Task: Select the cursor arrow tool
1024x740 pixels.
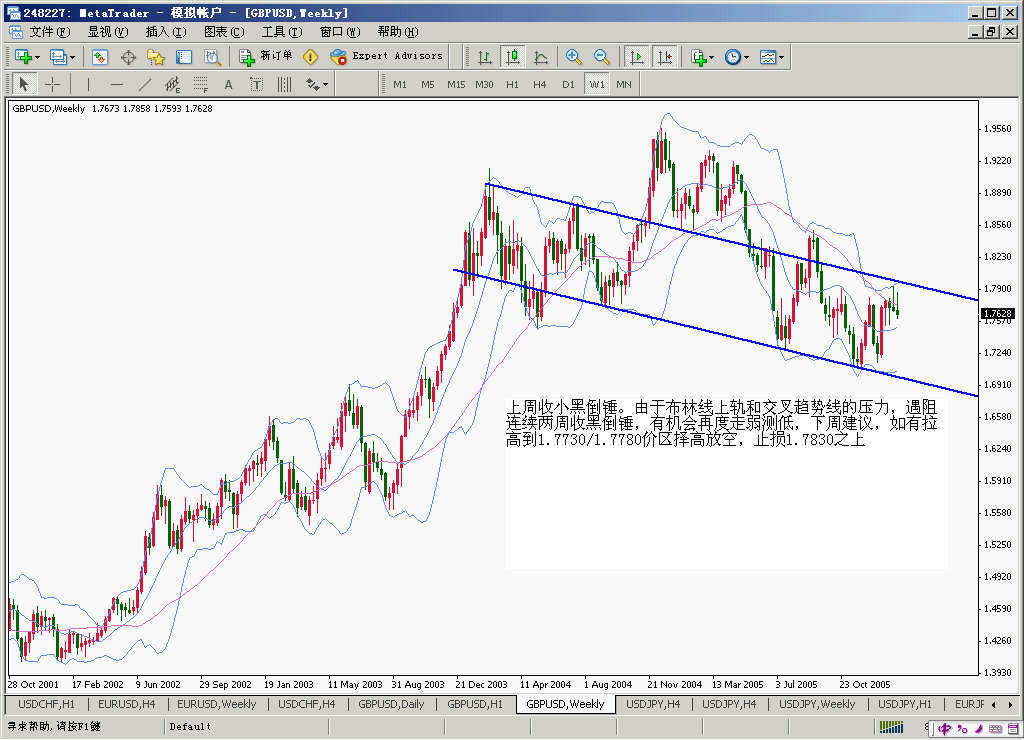Action: point(24,84)
